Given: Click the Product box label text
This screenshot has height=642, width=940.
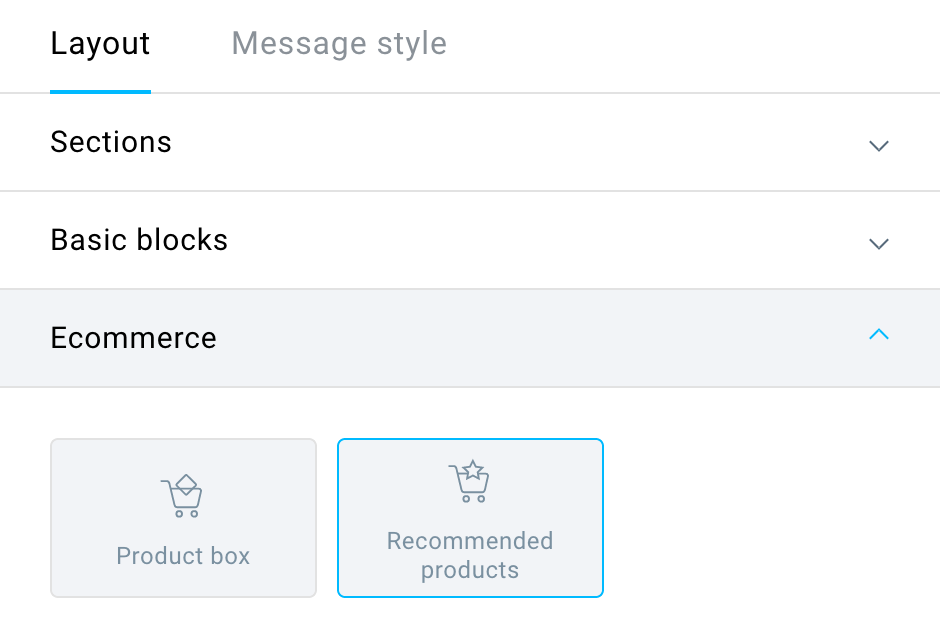Looking at the screenshot, I should tap(183, 556).
